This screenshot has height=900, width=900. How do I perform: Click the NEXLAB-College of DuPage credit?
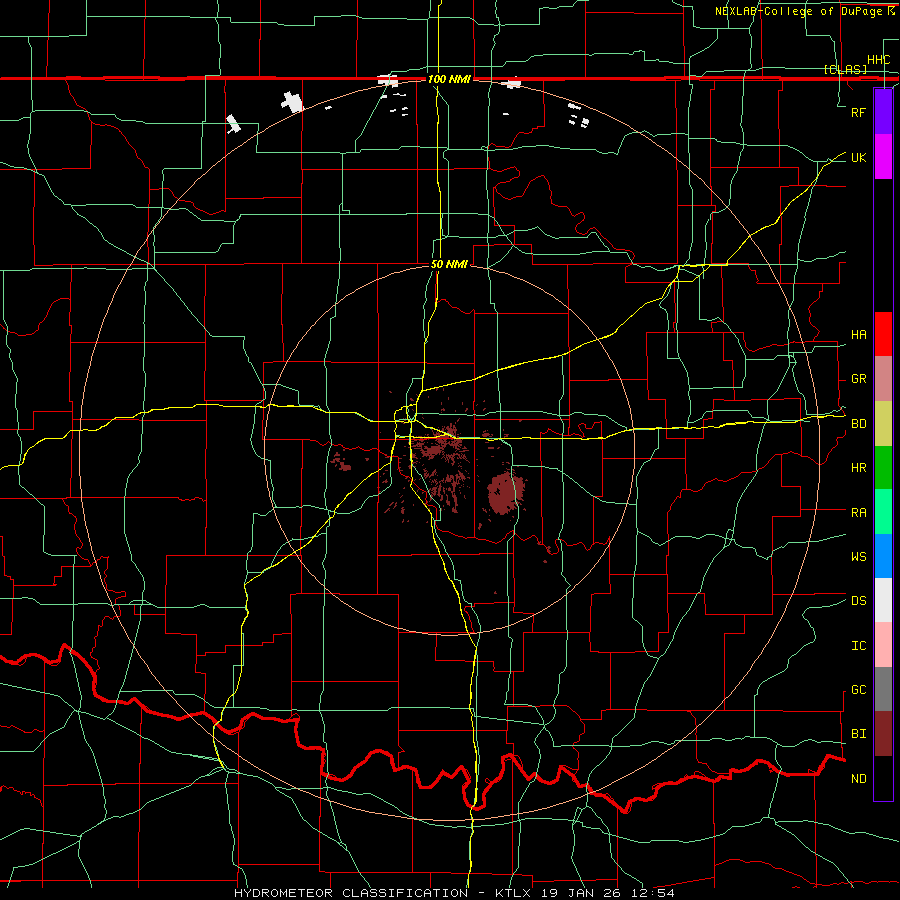(x=804, y=11)
